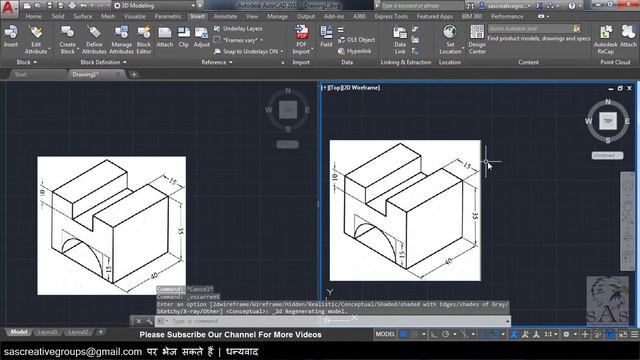Insert a Hyperlink

tap(355, 51)
